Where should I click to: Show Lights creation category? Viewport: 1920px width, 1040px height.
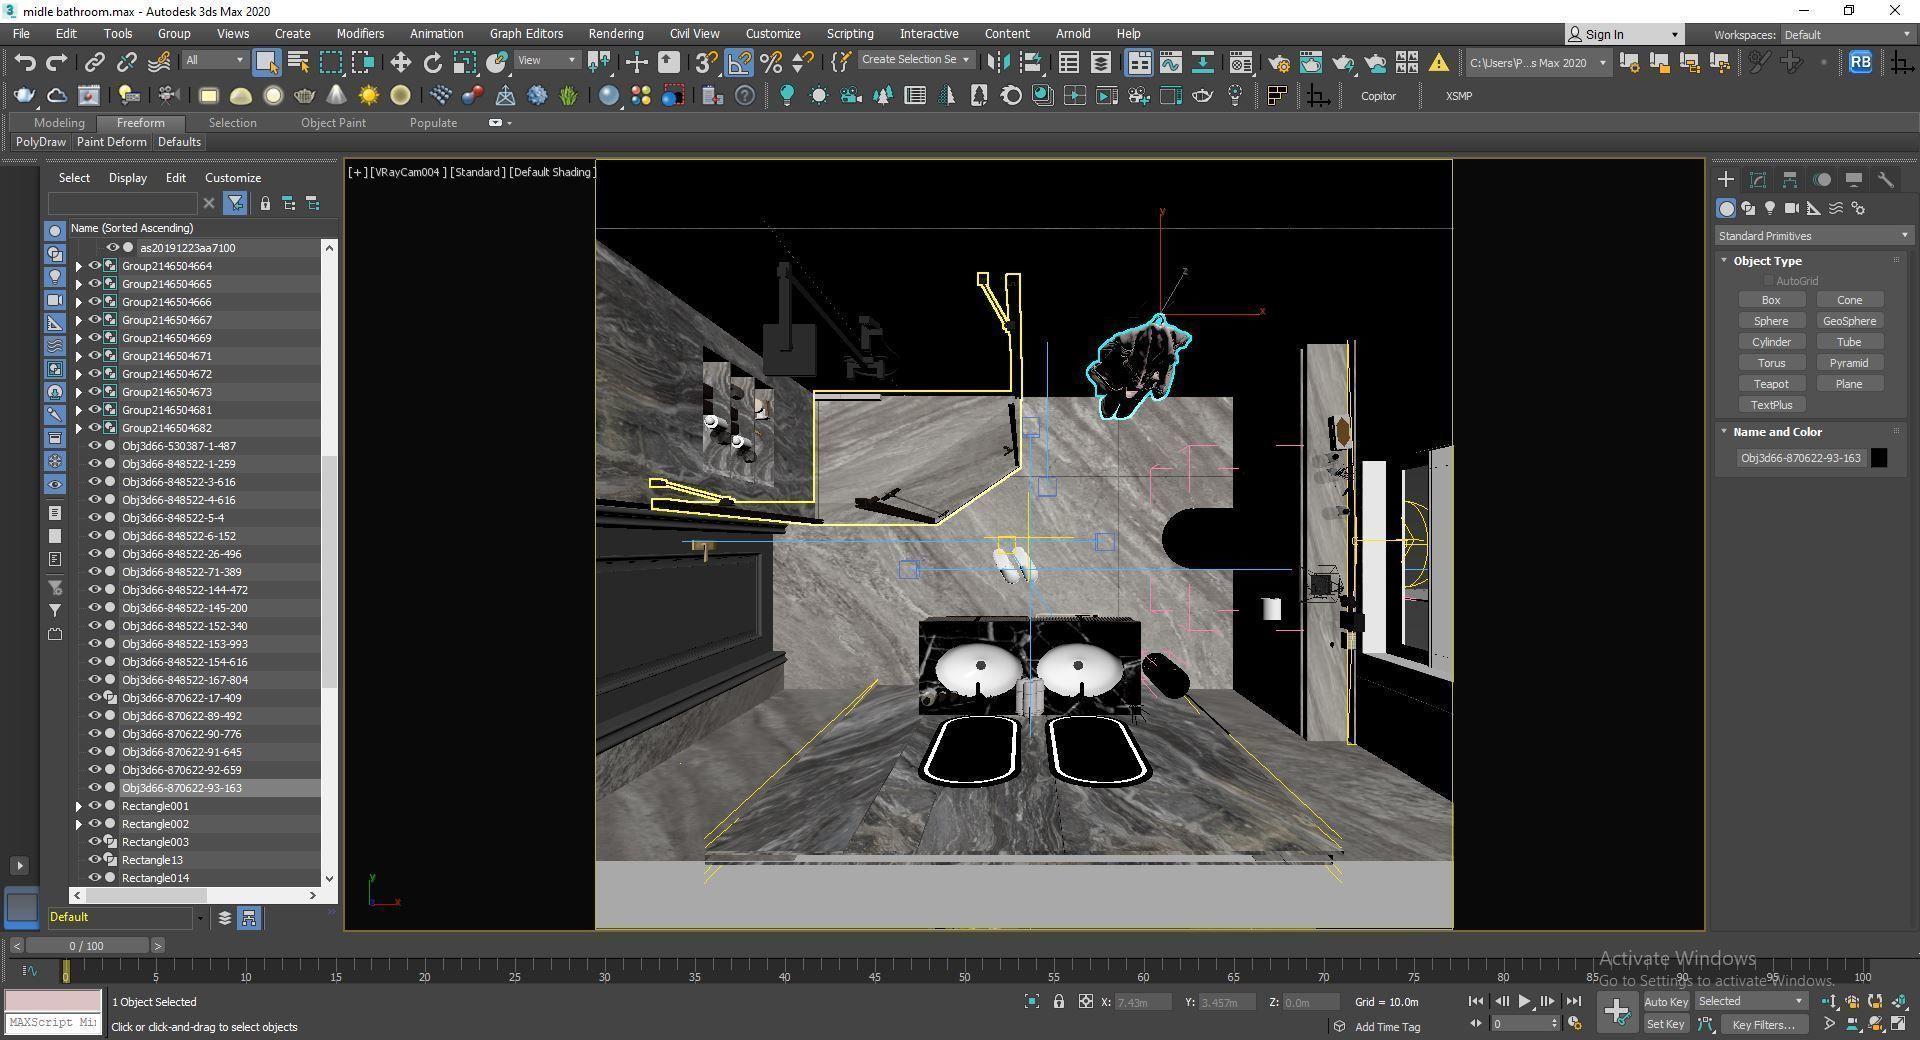(x=1770, y=208)
